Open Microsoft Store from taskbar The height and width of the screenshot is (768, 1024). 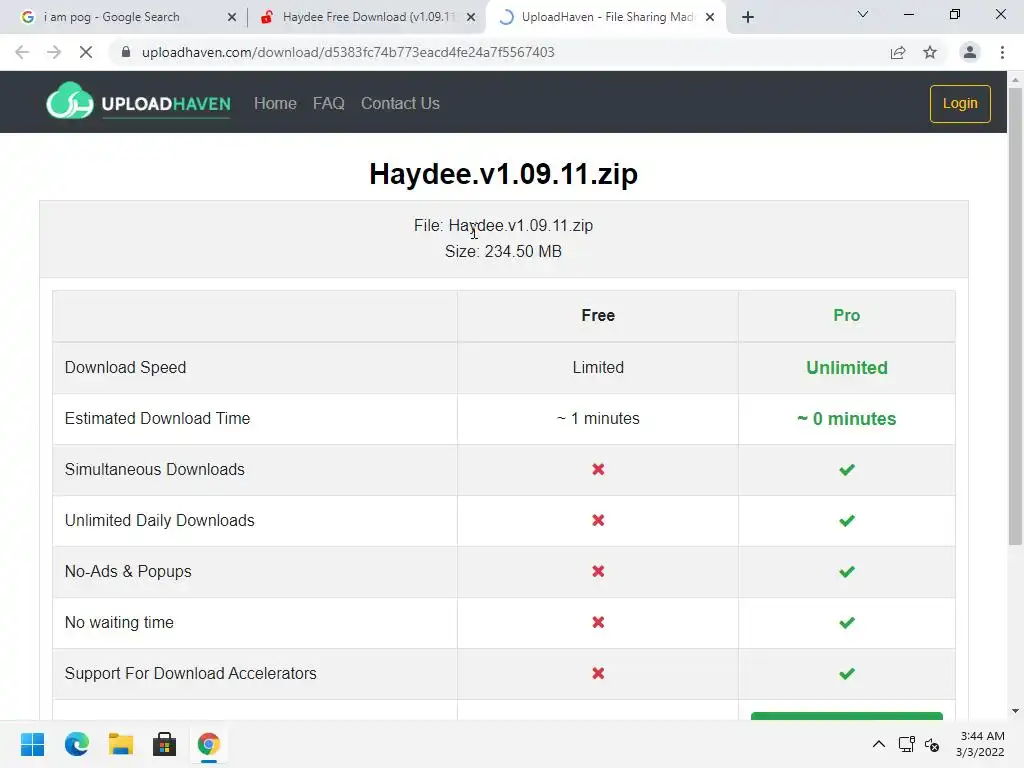click(x=165, y=744)
